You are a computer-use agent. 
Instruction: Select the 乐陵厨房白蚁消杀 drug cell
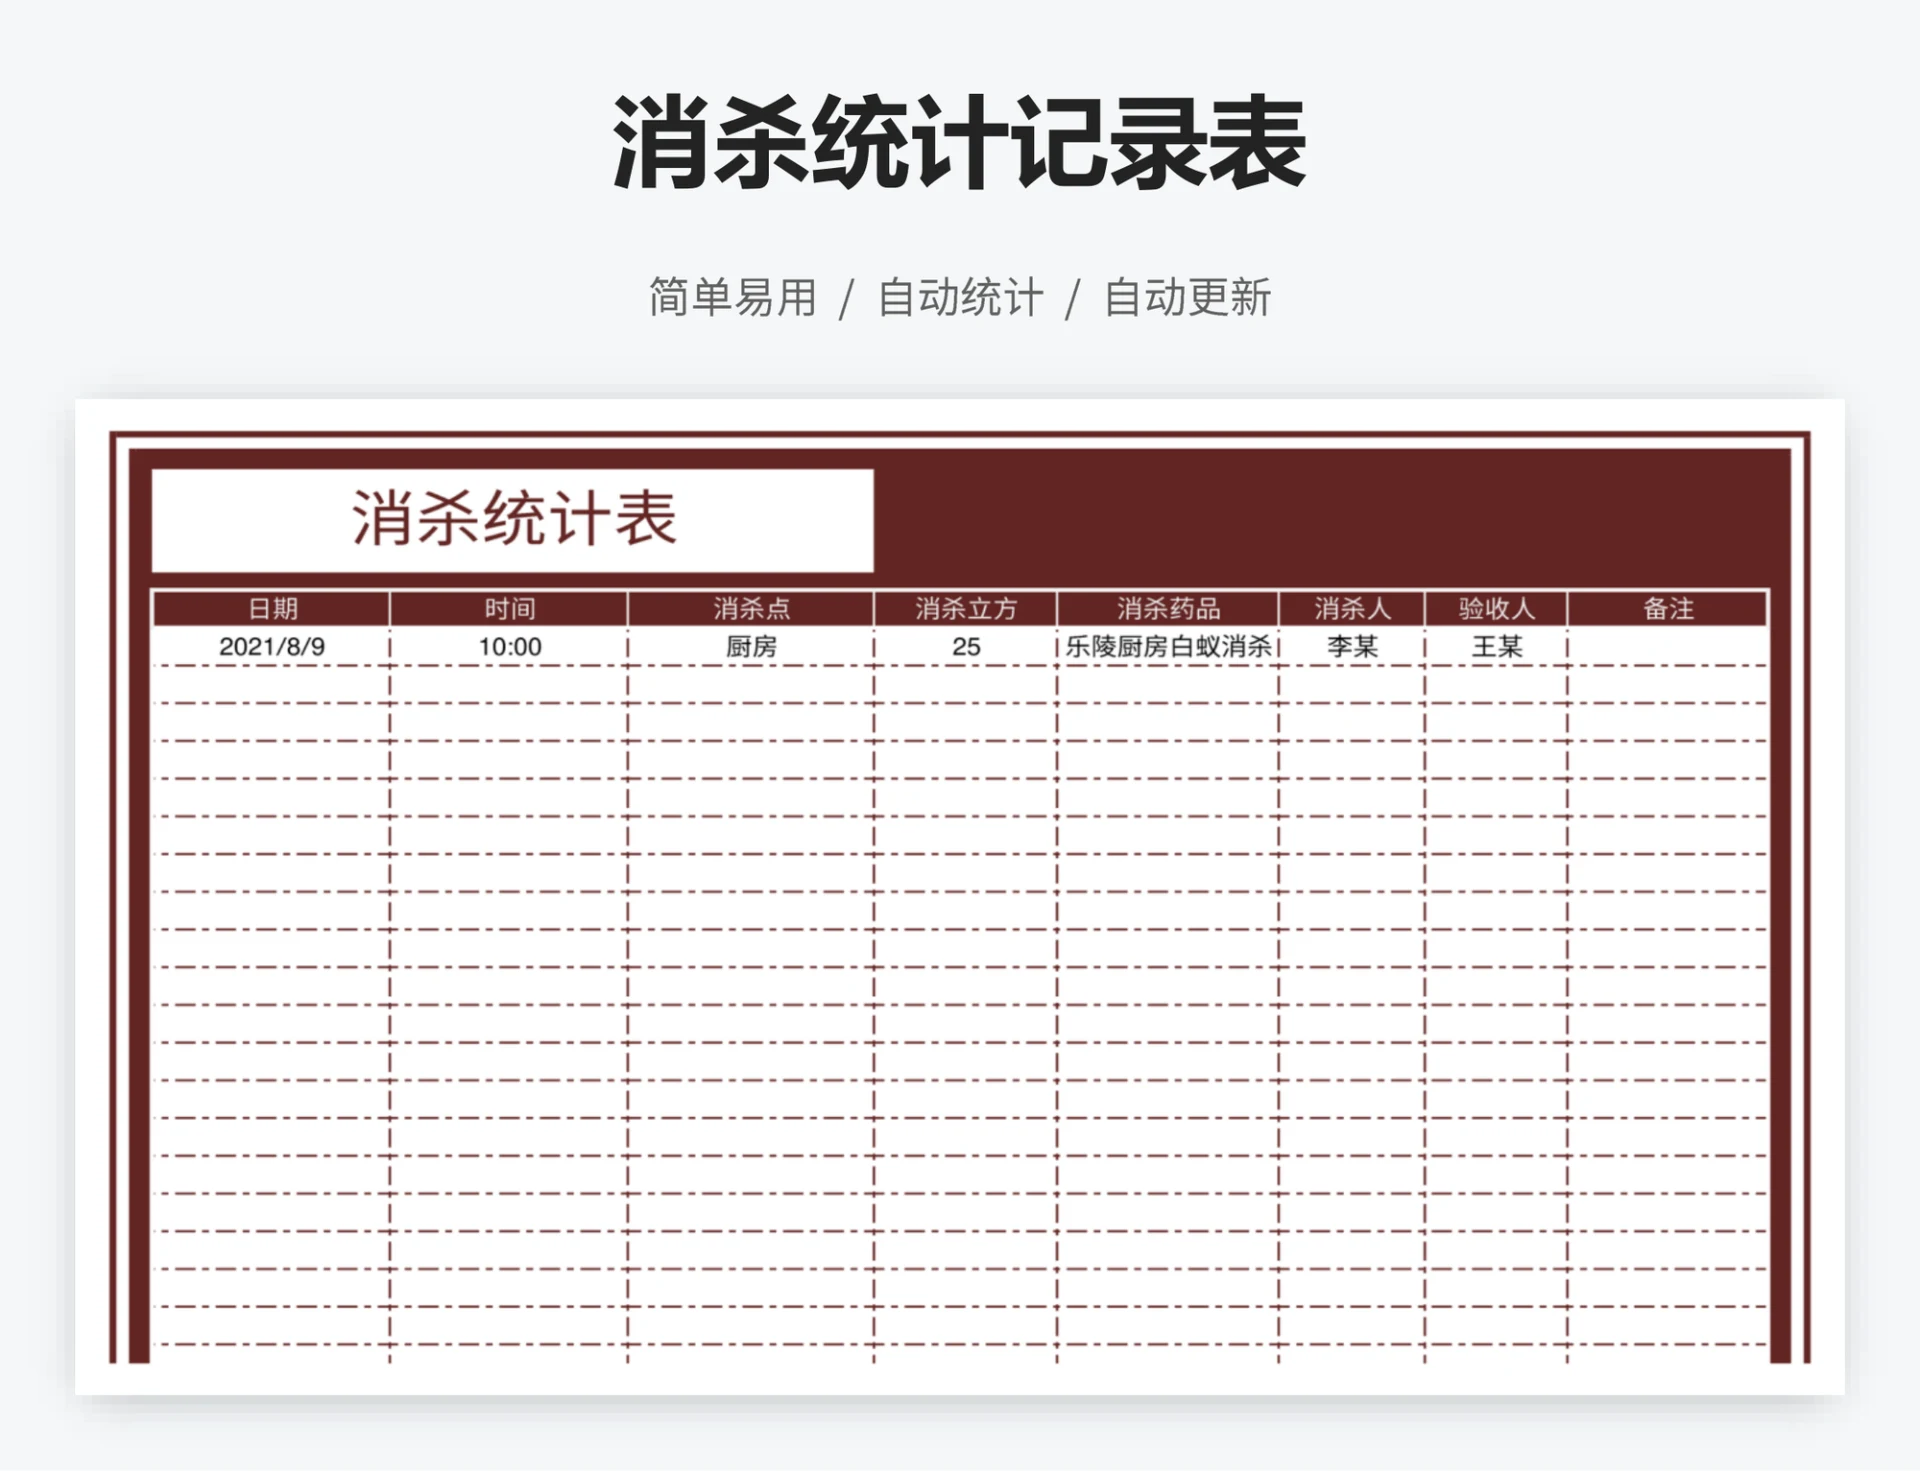(x=1165, y=646)
